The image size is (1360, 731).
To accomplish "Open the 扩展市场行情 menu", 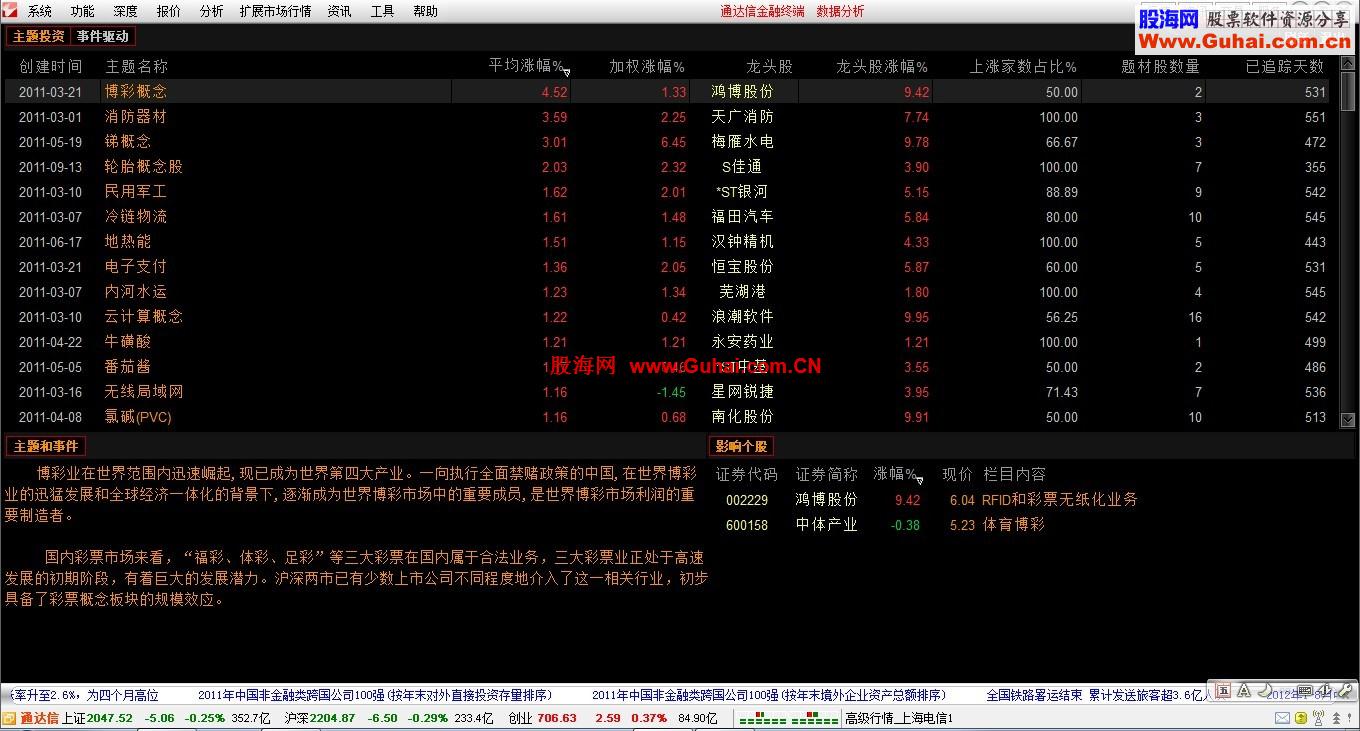I will 275,11.
